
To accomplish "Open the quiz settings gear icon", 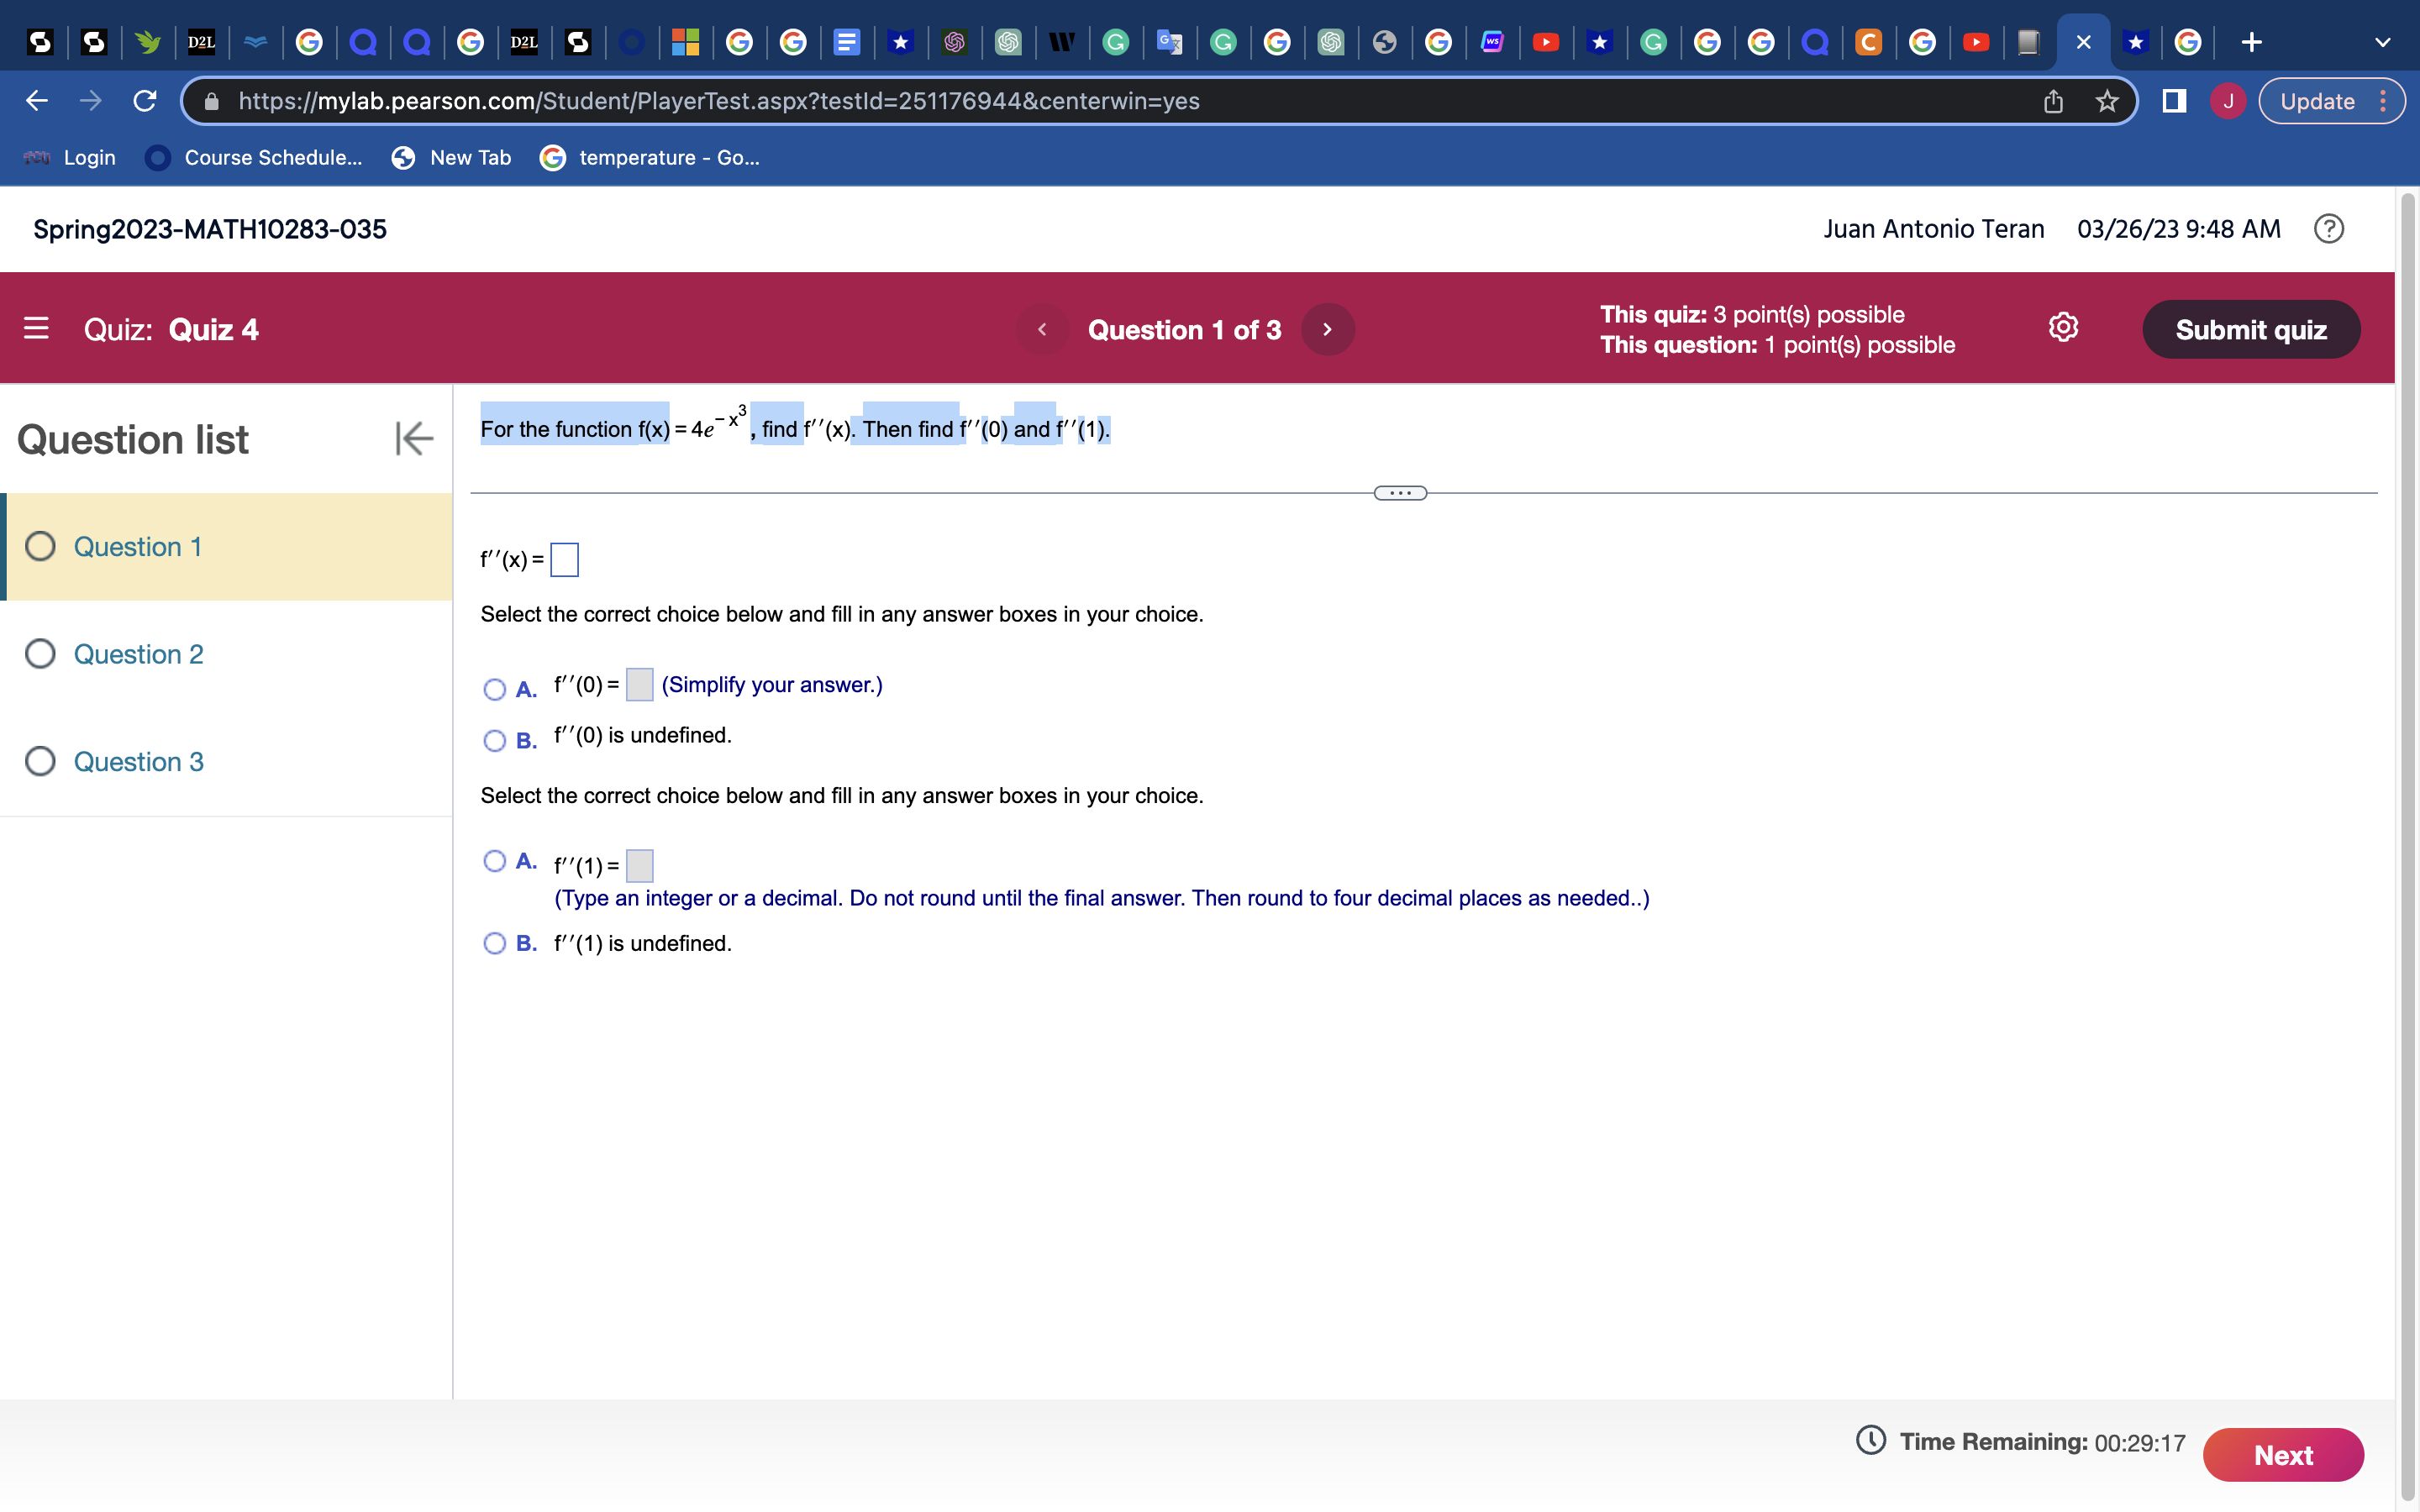I will click(x=2062, y=327).
